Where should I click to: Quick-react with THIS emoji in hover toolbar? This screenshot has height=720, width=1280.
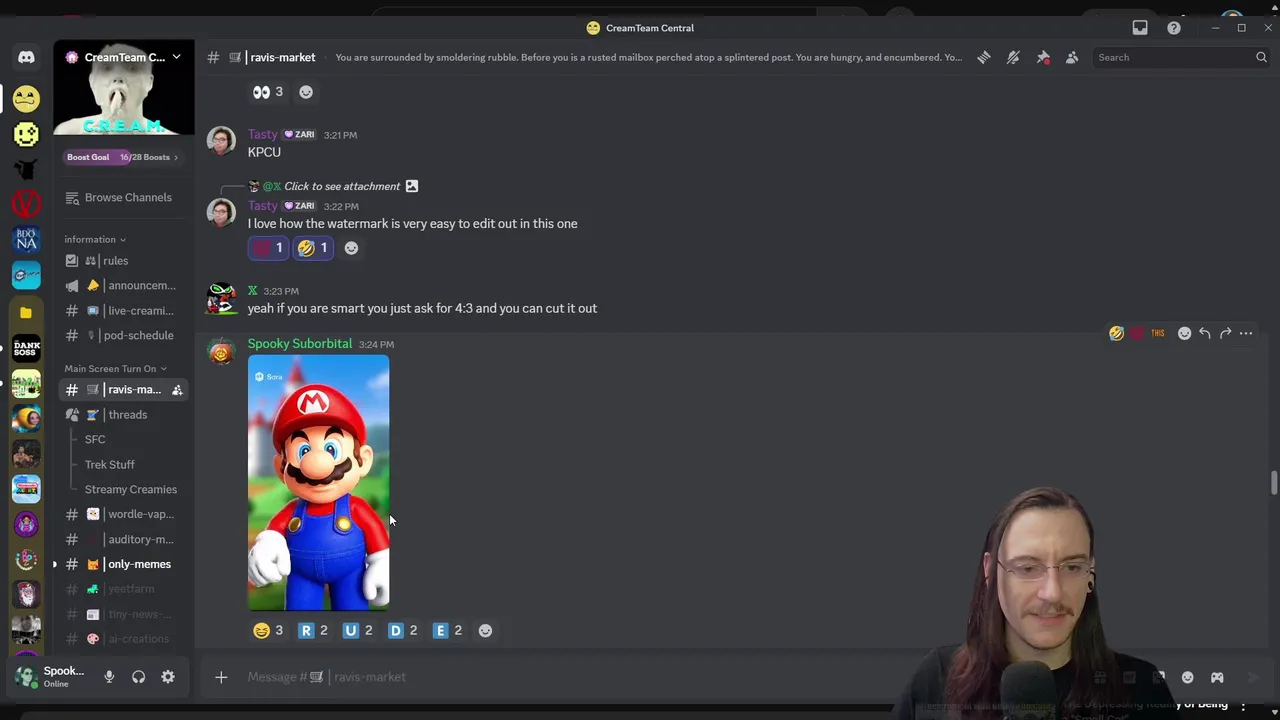[1157, 333]
